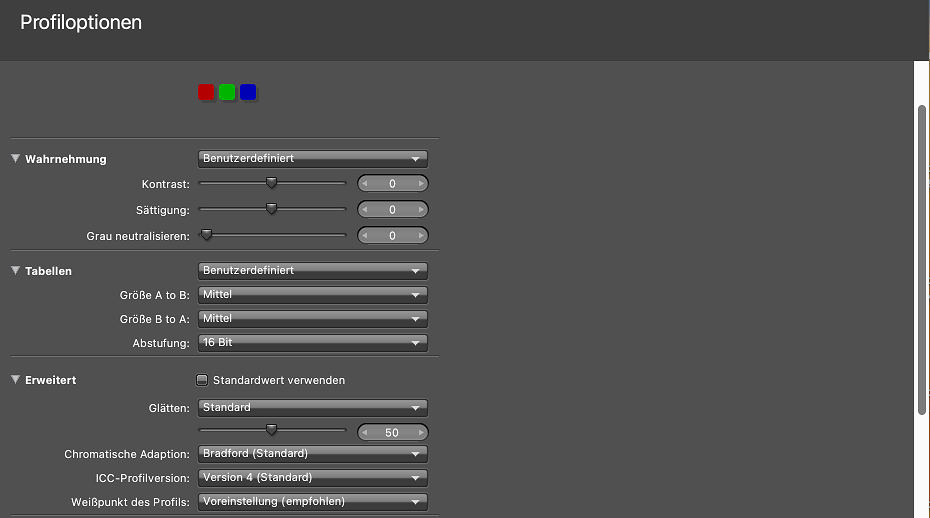Open the Abstufung 16 Bit dropdown
This screenshot has height=518, width=930.
313,342
